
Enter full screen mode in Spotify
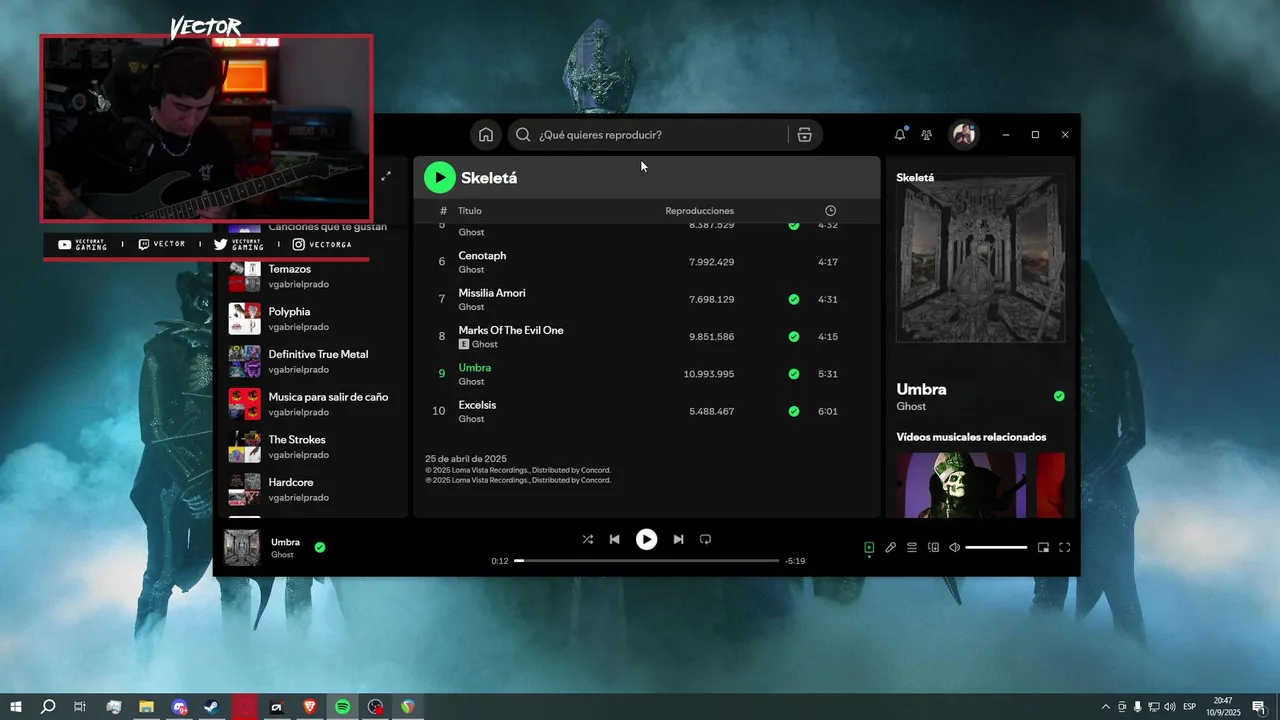tap(1065, 547)
